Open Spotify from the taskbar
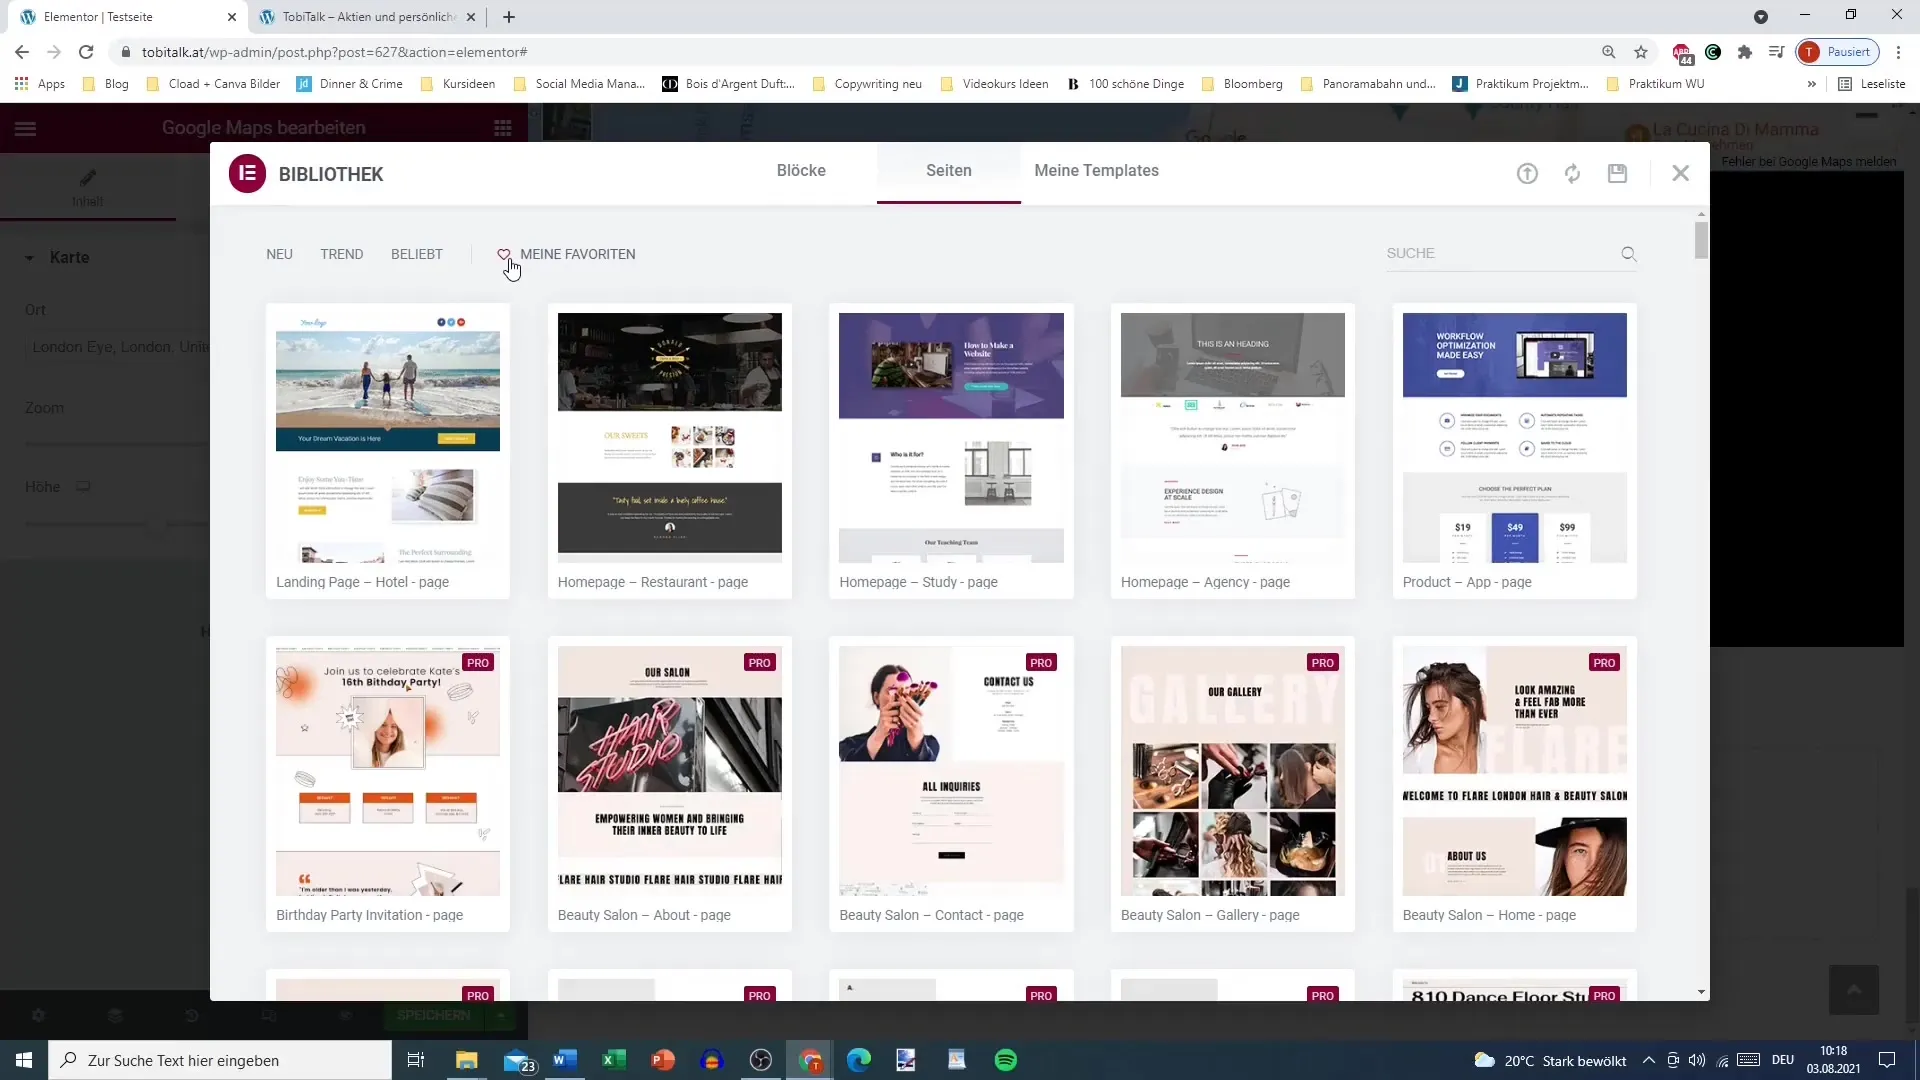Viewport: 1920px width, 1080px height. (1006, 1060)
